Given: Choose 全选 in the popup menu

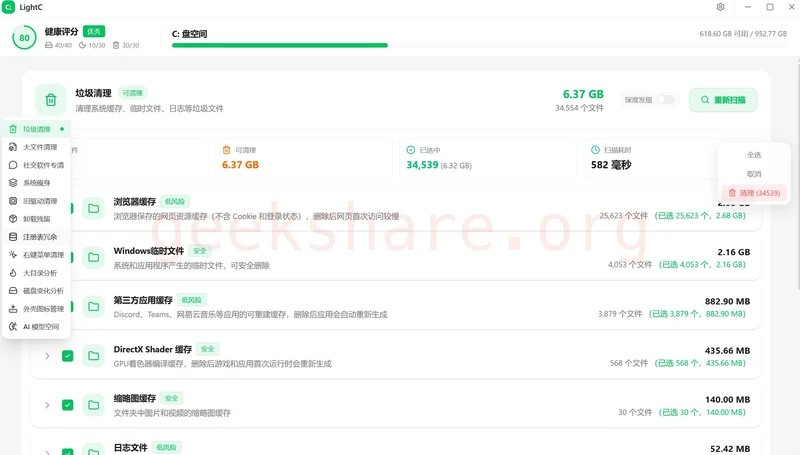Looking at the screenshot, I should [x=754, y=155].
